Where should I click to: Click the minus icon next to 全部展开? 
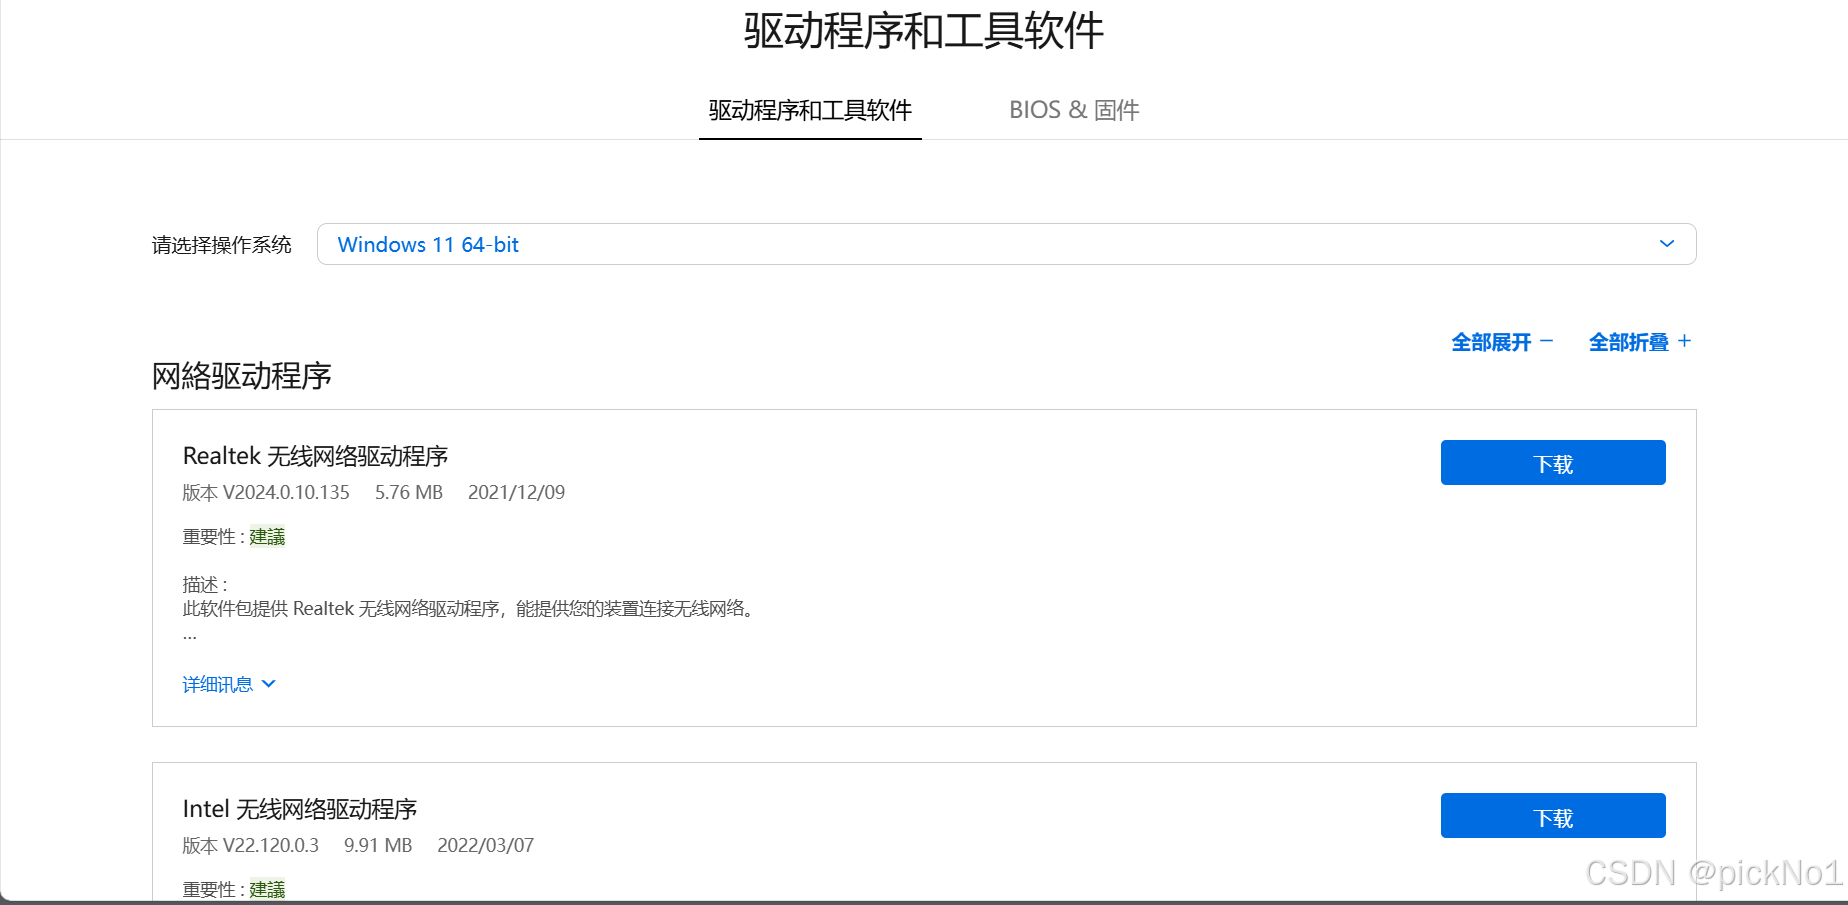[x=1547, y=341]
